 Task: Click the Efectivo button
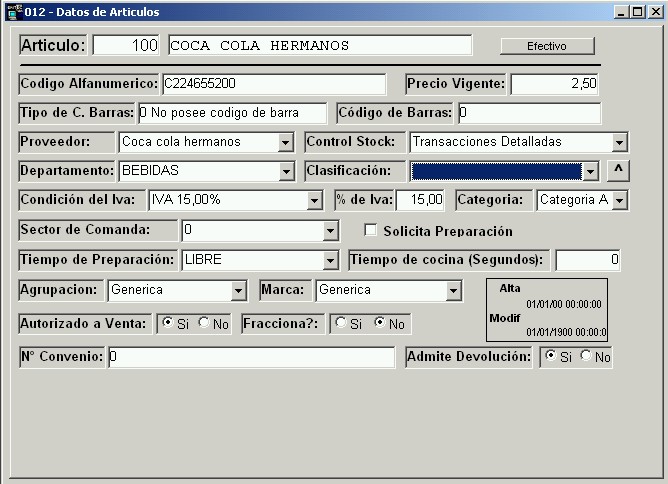(547, 46)
